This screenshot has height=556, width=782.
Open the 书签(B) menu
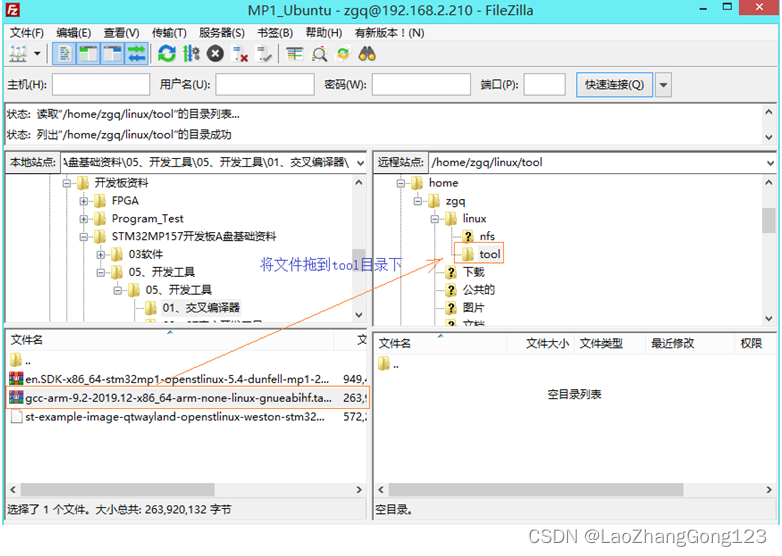pos(275,33)
